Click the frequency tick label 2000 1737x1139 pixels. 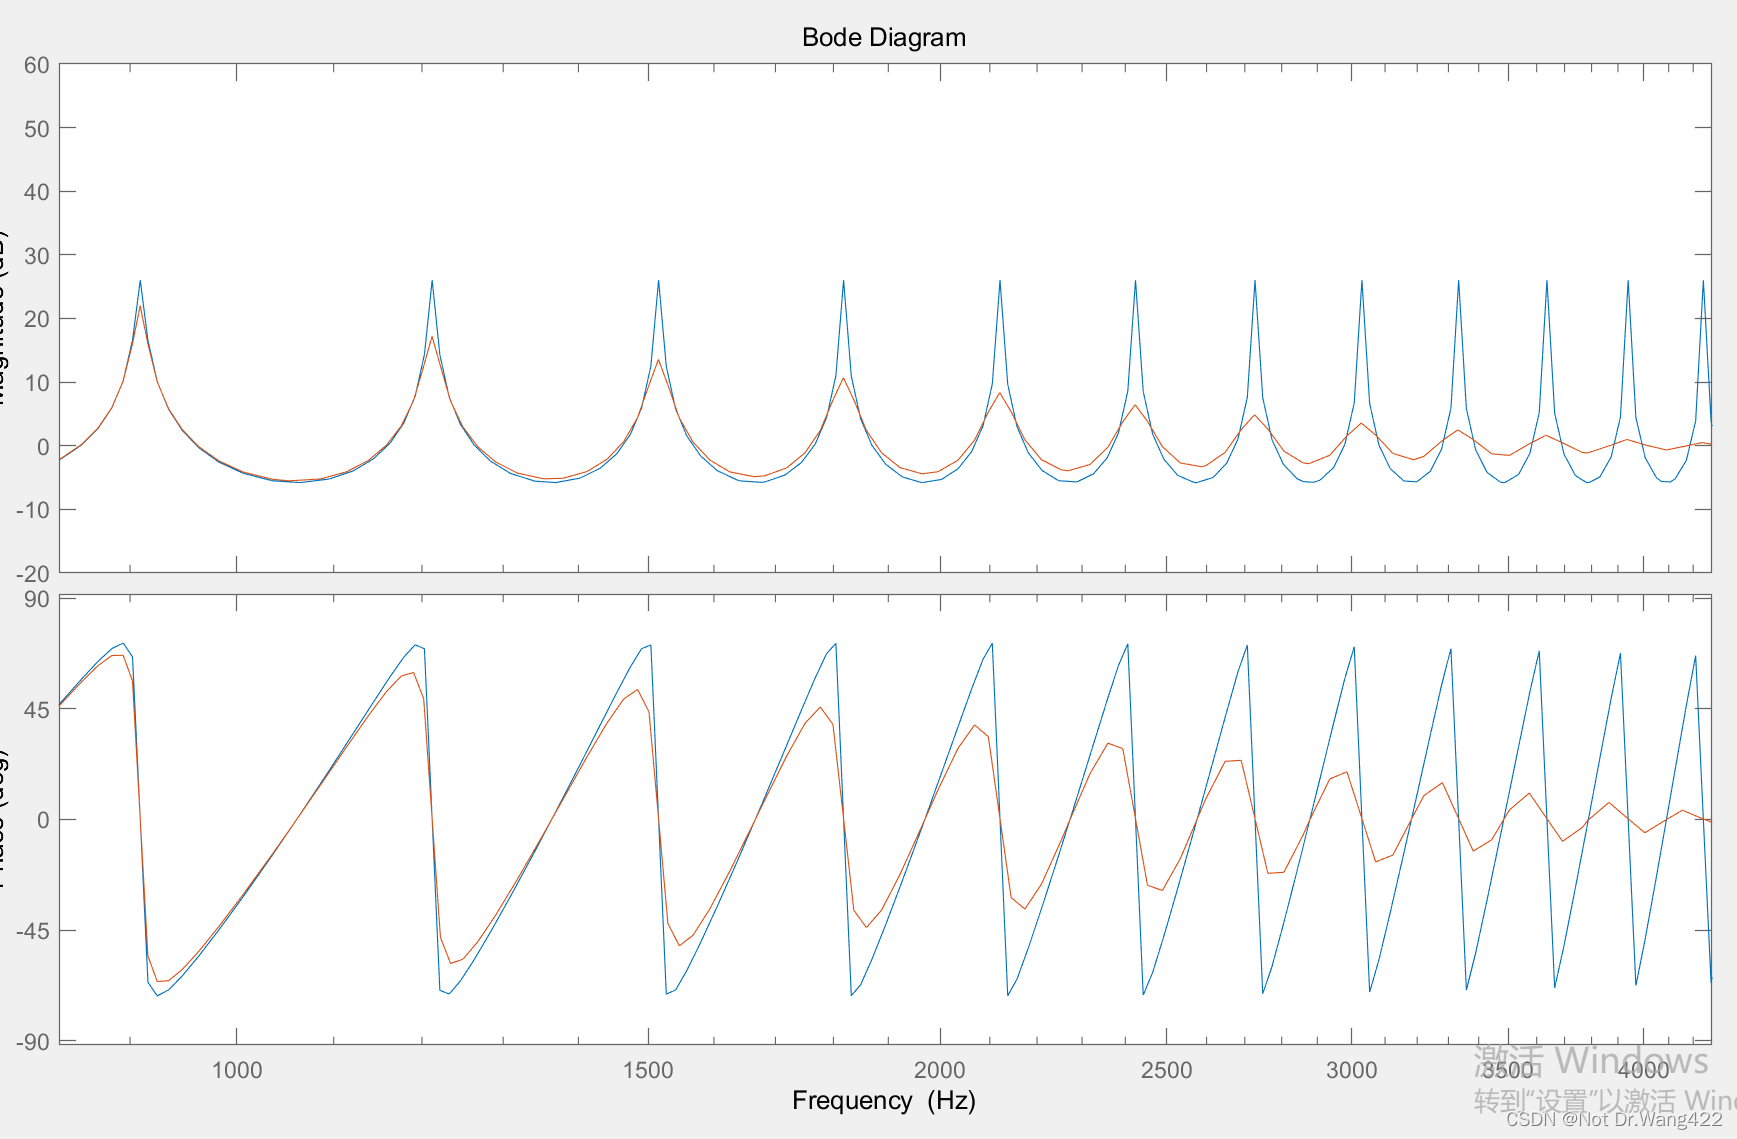(940, 1070)
